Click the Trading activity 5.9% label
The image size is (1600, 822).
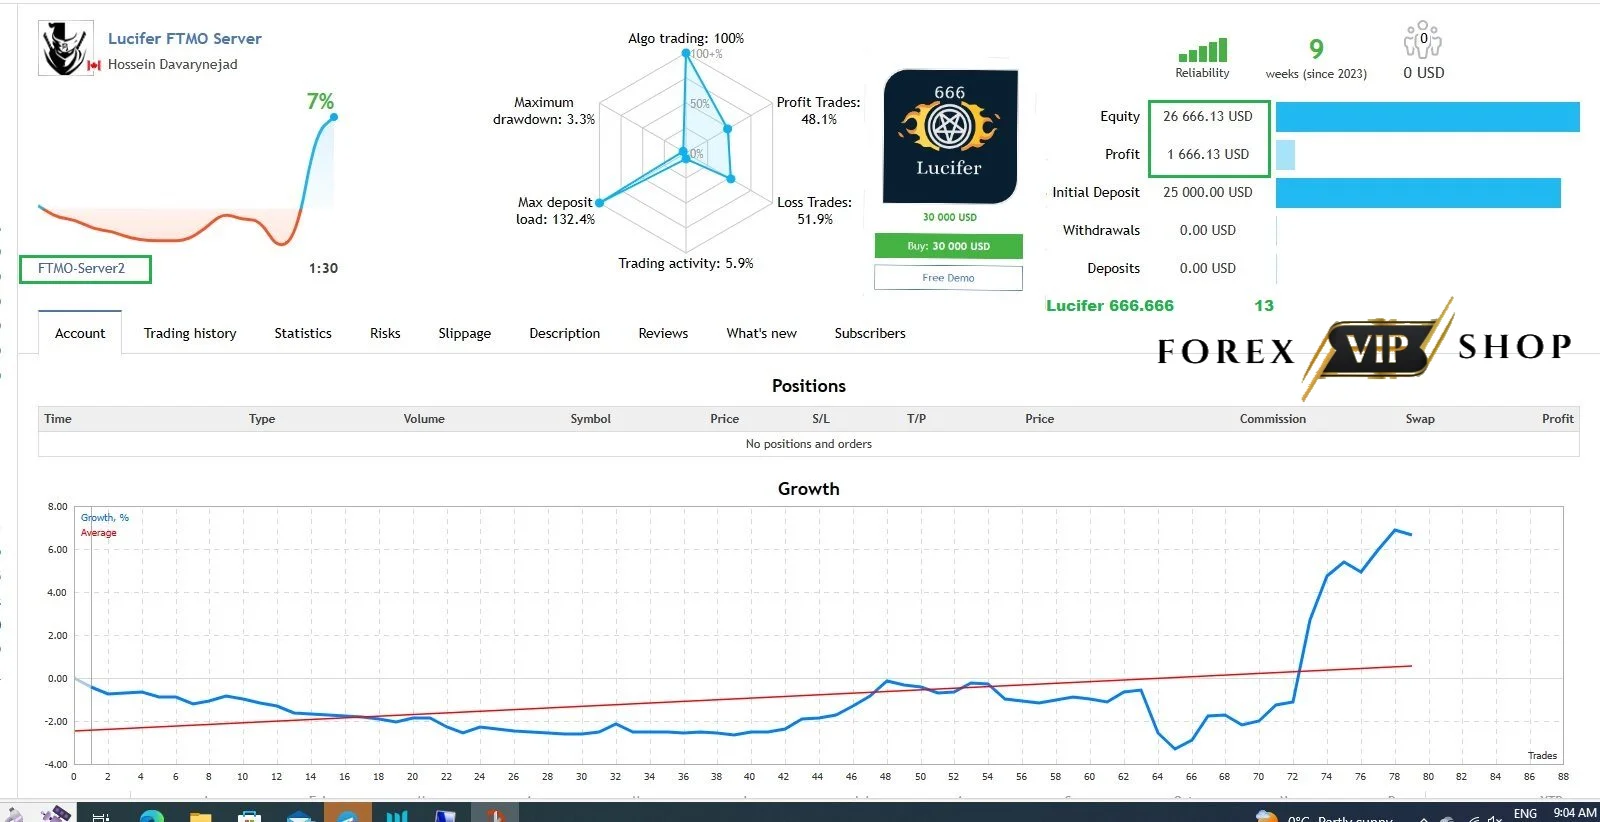pyautogui.click(x=686, y=263)
